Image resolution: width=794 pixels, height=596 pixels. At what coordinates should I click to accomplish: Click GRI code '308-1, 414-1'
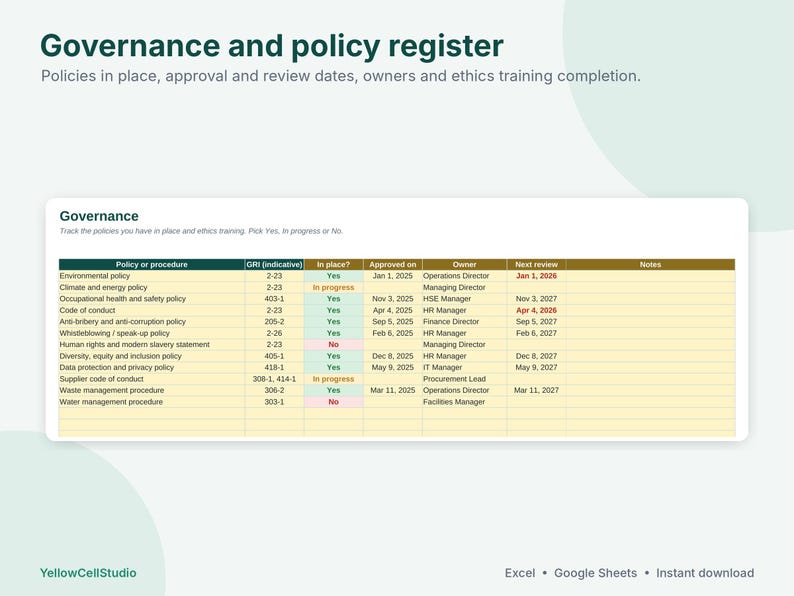coord(274,379)
